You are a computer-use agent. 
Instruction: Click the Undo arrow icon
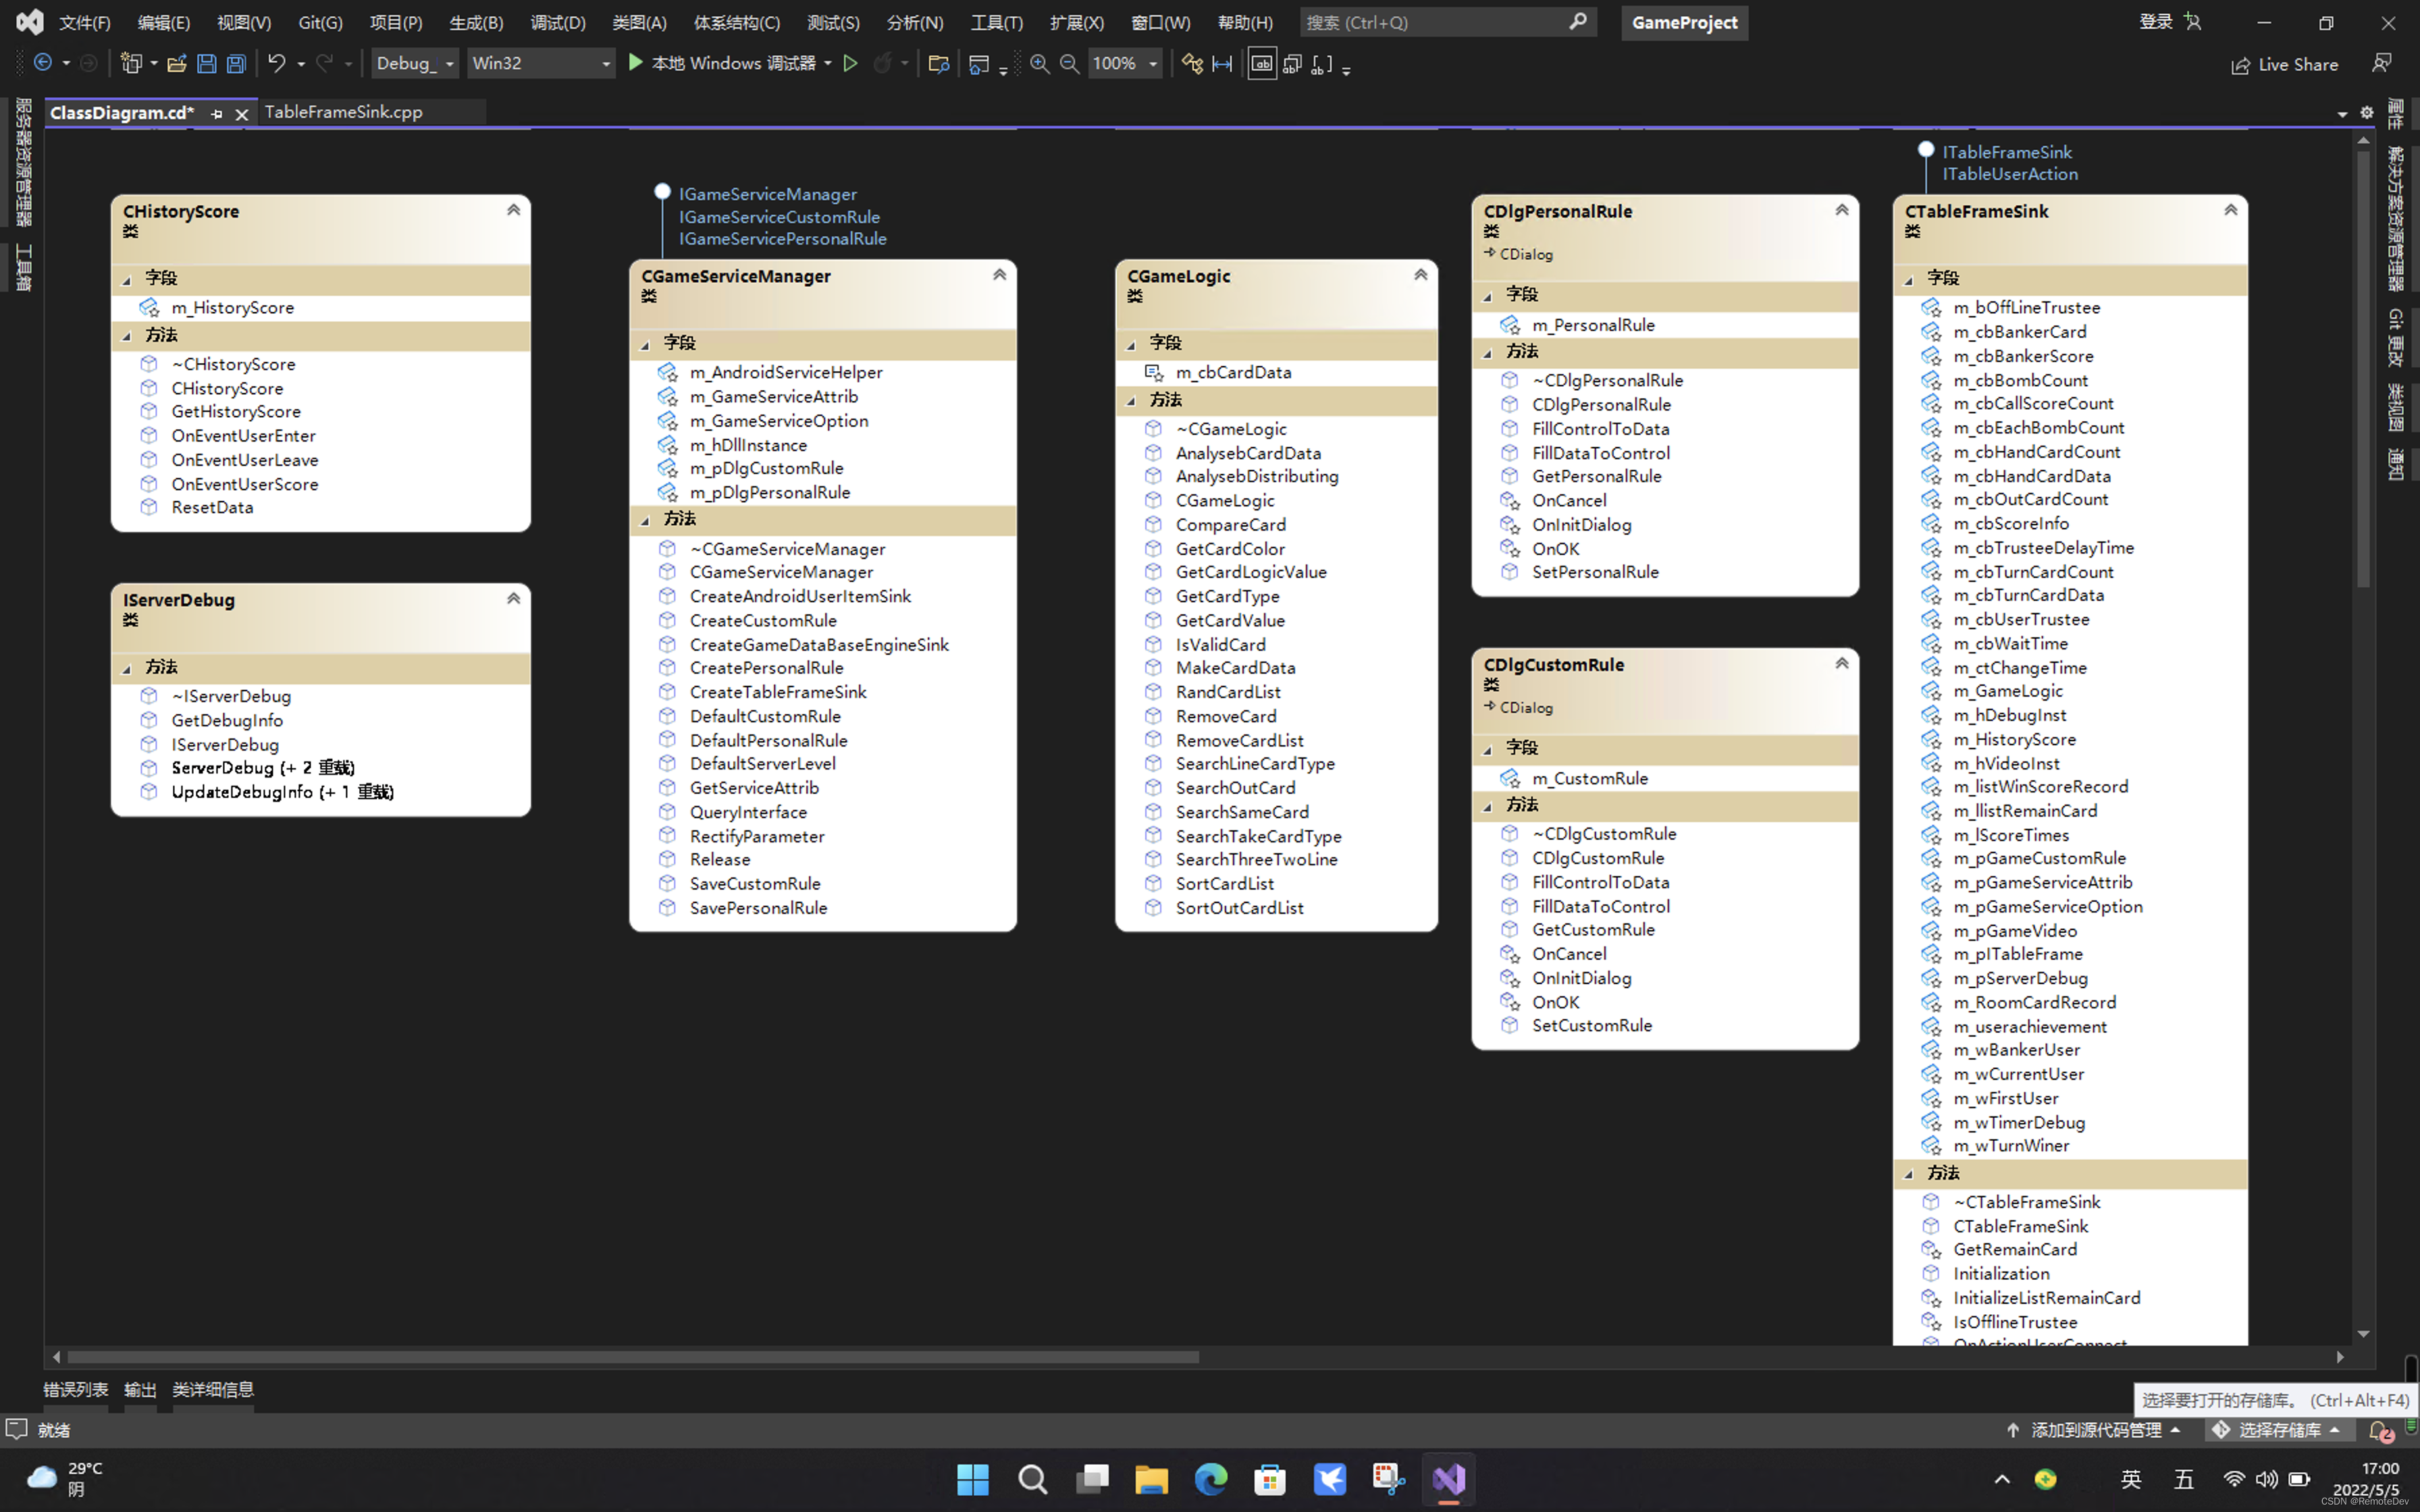coord(276,64)
